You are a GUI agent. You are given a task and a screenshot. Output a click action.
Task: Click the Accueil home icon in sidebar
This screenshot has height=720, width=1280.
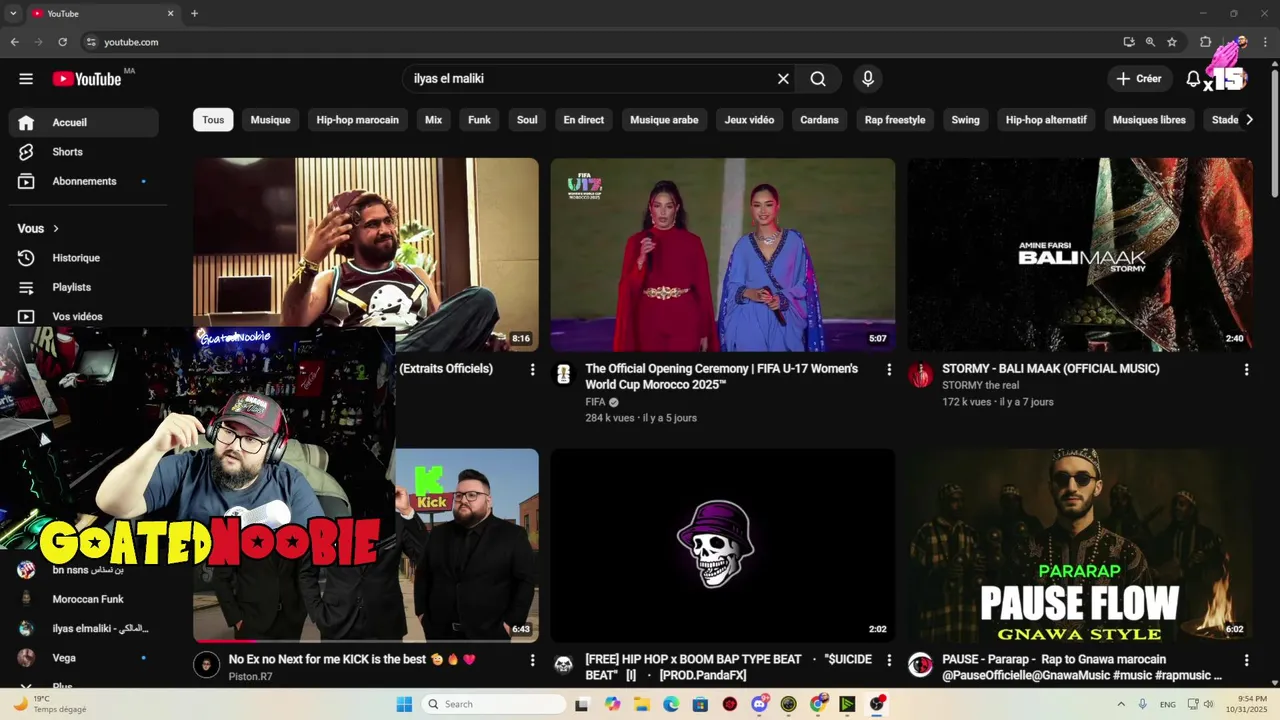coord(26,122)
